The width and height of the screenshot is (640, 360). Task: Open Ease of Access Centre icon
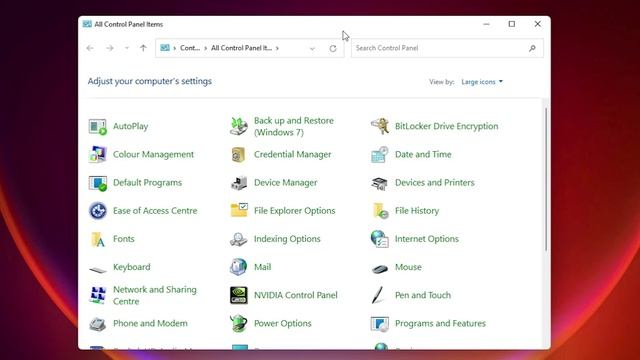98,211
